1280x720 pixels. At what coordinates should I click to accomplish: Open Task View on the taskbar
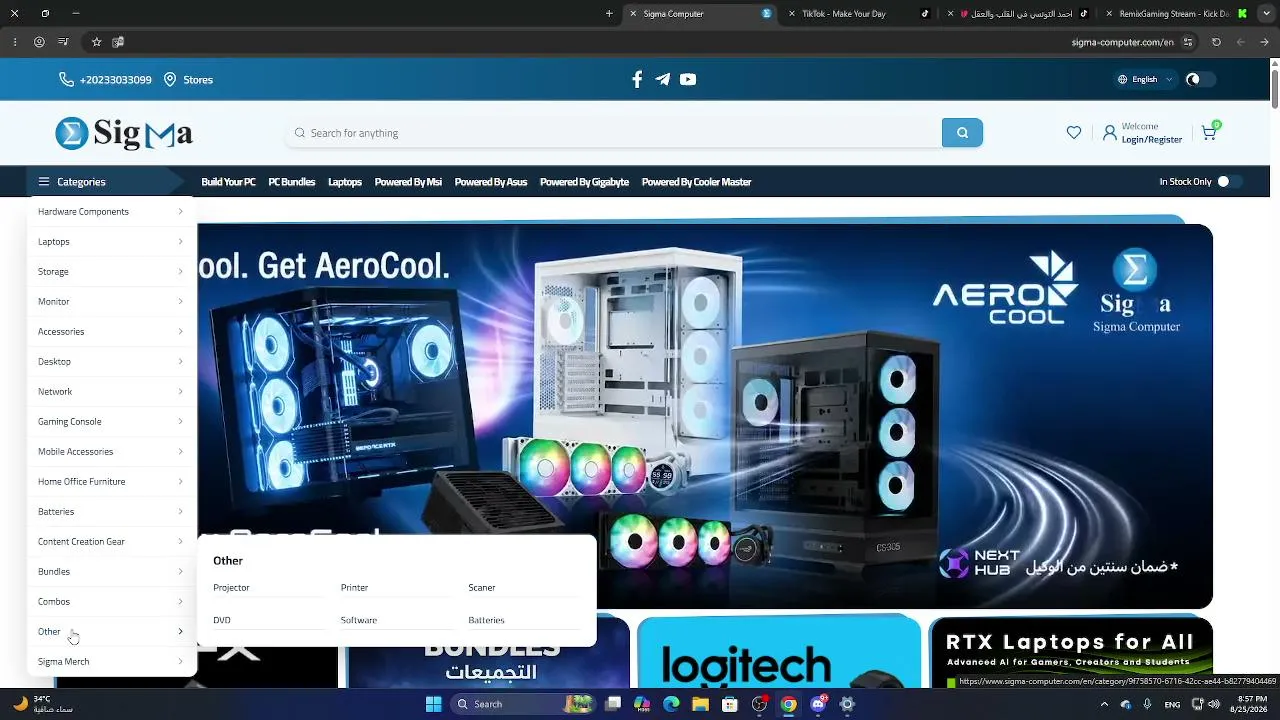pos(613,704)
